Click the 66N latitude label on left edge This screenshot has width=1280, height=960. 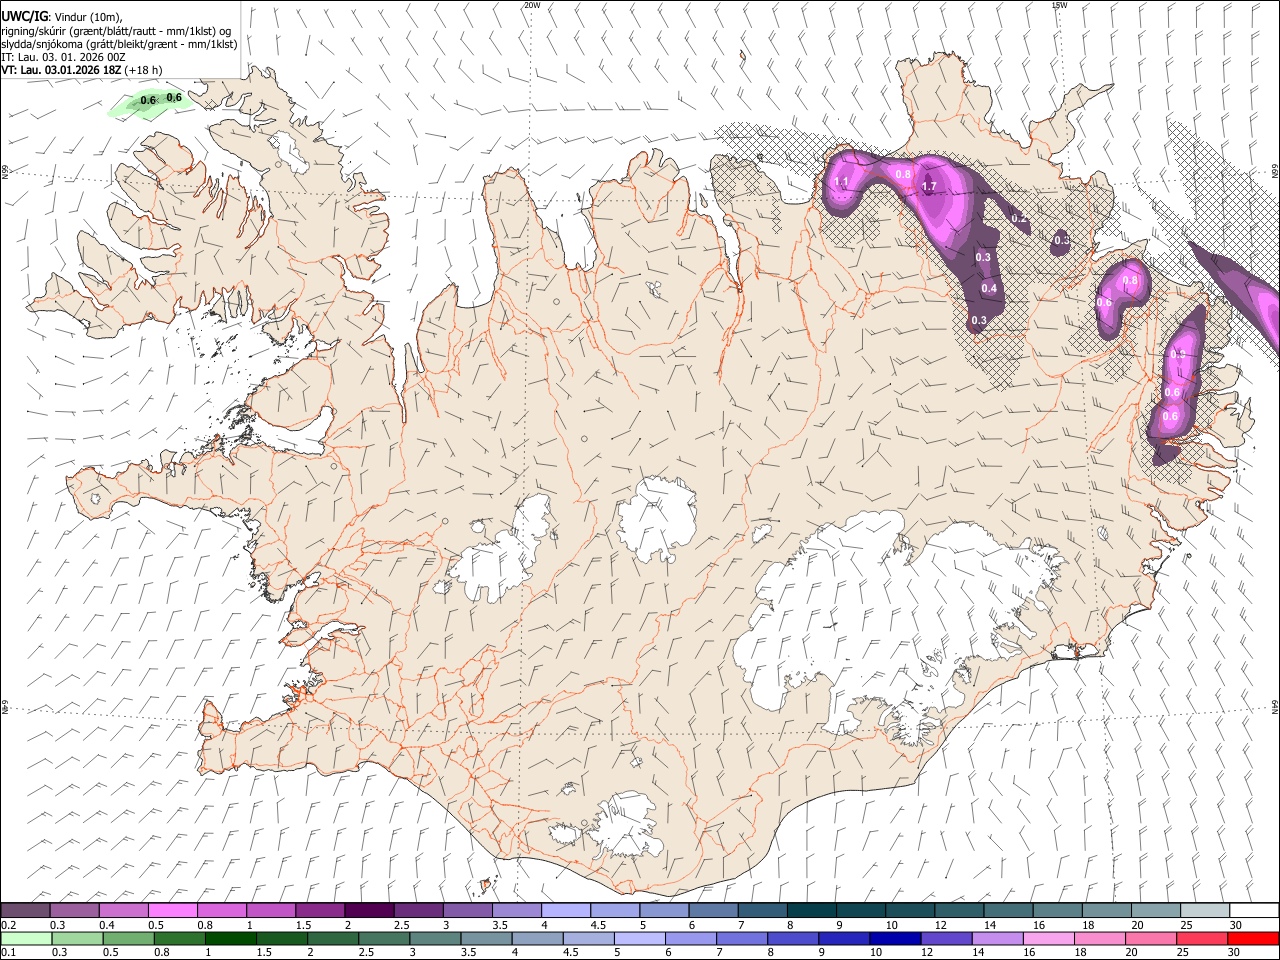5,172
